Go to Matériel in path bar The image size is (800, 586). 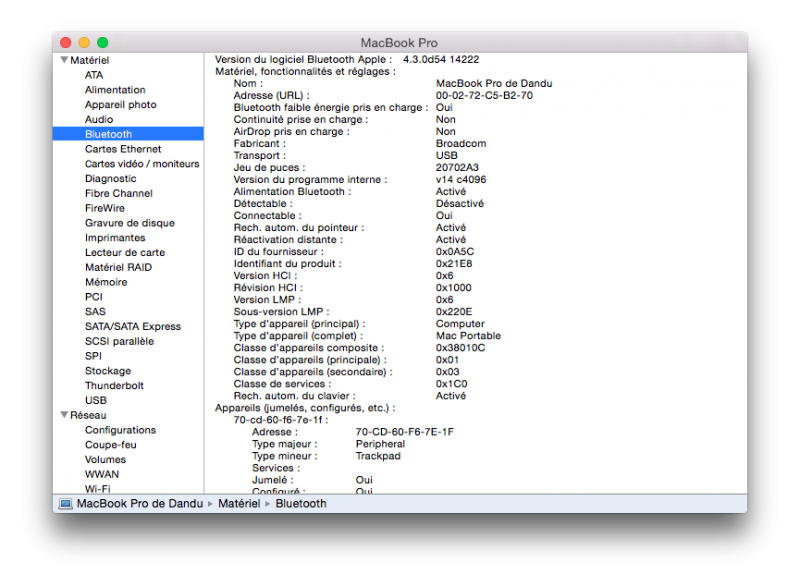(x=239, y=504)
